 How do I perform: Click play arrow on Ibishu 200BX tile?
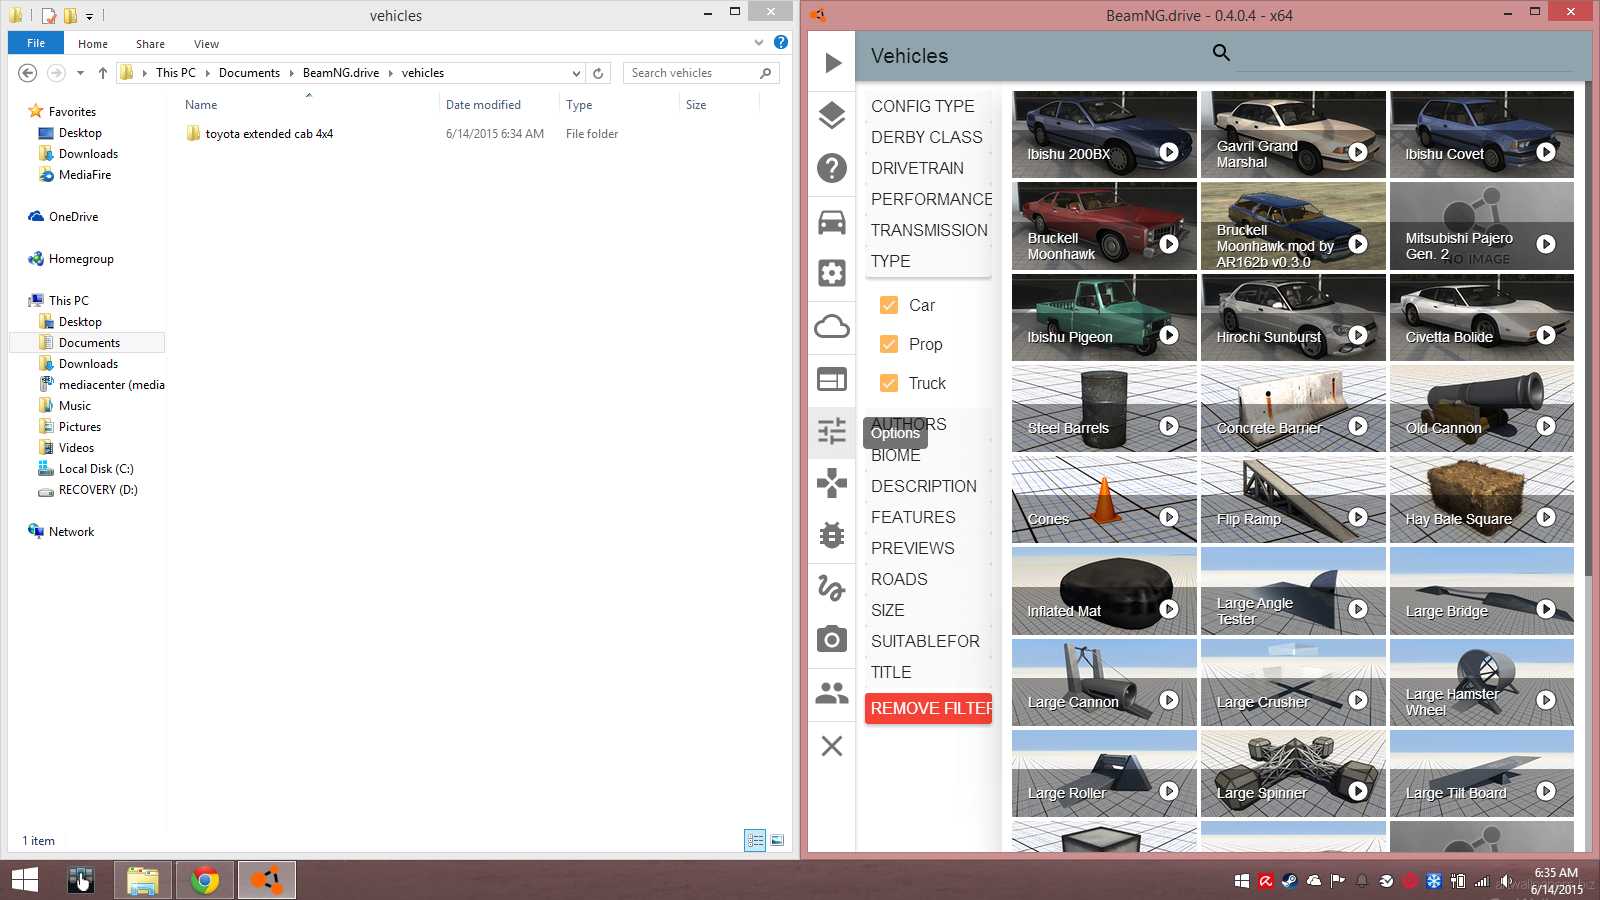pyautogui.click(x=1169, y=152)
